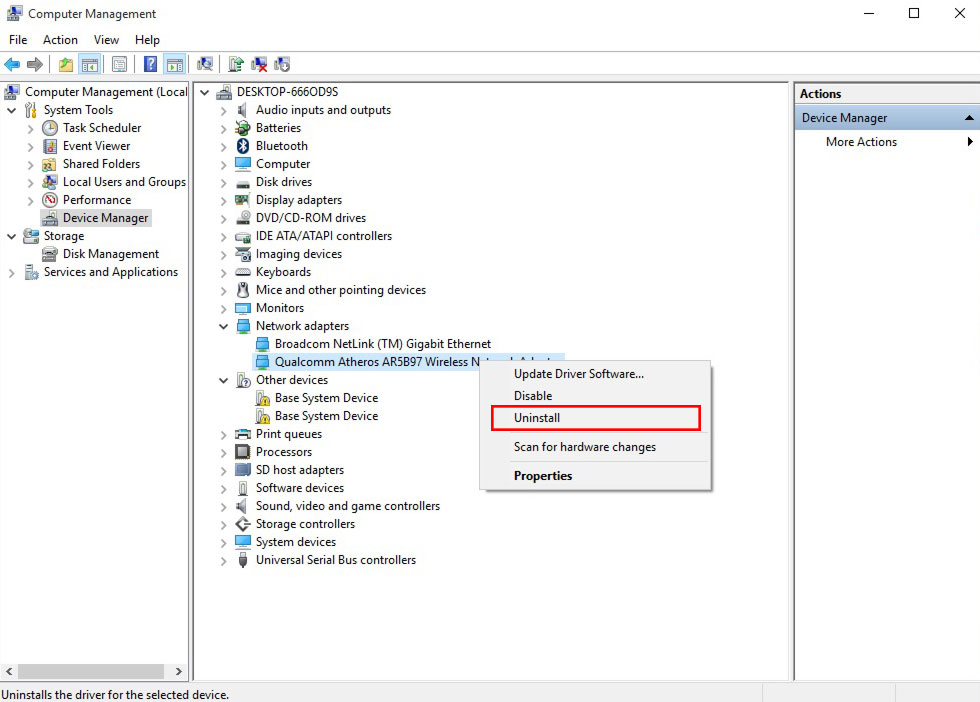Click the Properties sheet toolbar icon
This screenshot has height=702, width=980.
point(119,64)
